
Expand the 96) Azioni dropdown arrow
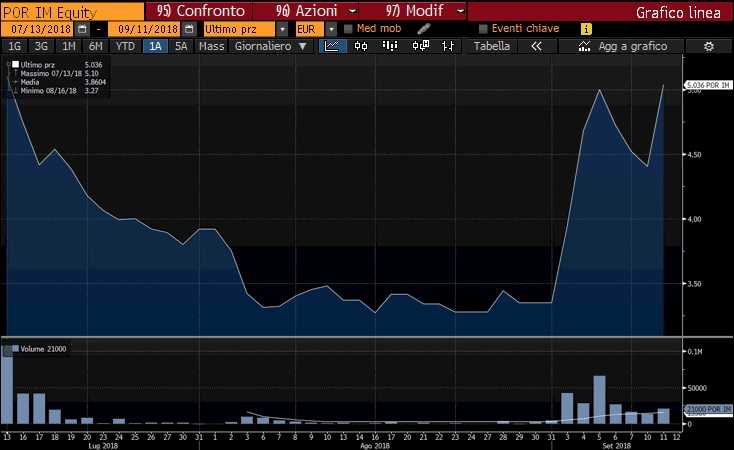pyautogui.click(x=353, y=11)
